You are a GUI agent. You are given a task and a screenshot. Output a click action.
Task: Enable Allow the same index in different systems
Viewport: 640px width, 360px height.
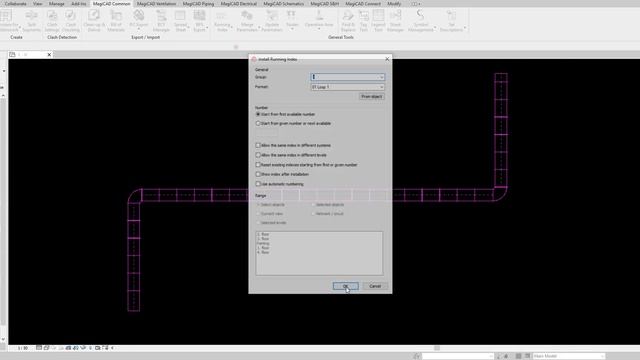click(258, 145)
